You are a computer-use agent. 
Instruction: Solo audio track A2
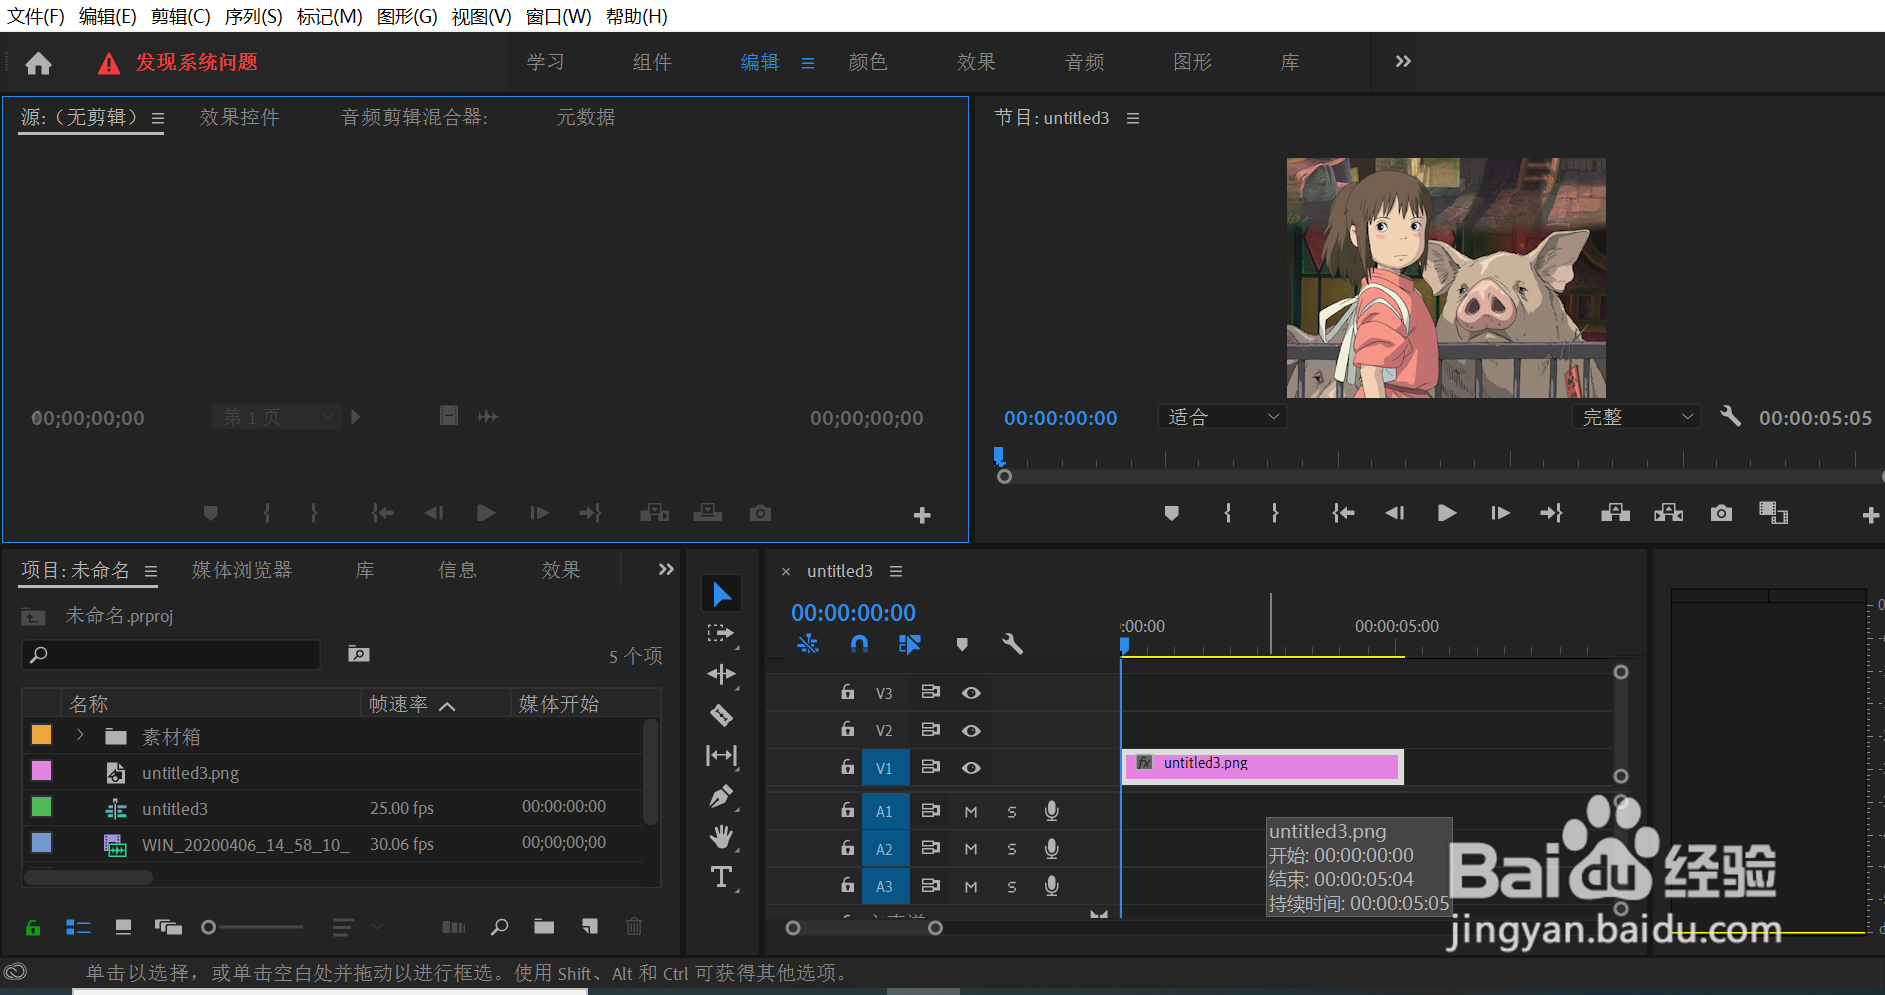pyautogui.click(x=1012, y=849)
